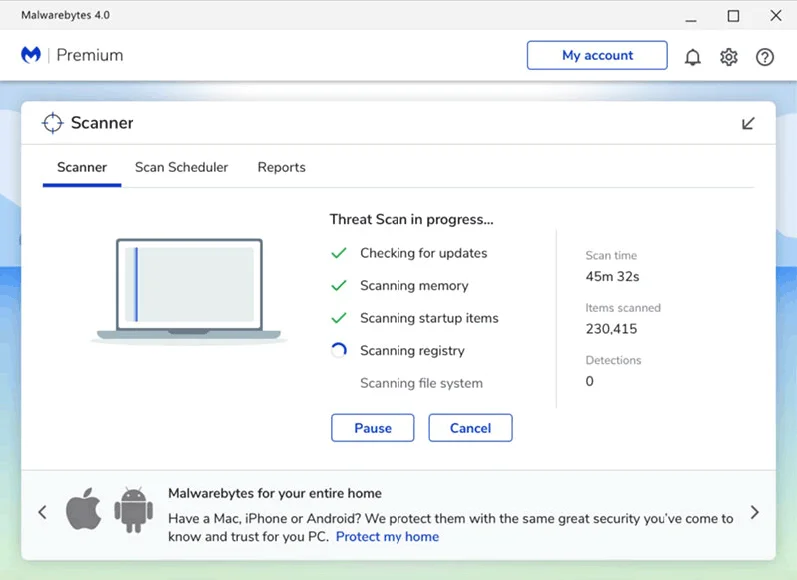Open the notifications bell icon
Image resolution: width=797 pixels, height=580 pixels.
692,57
